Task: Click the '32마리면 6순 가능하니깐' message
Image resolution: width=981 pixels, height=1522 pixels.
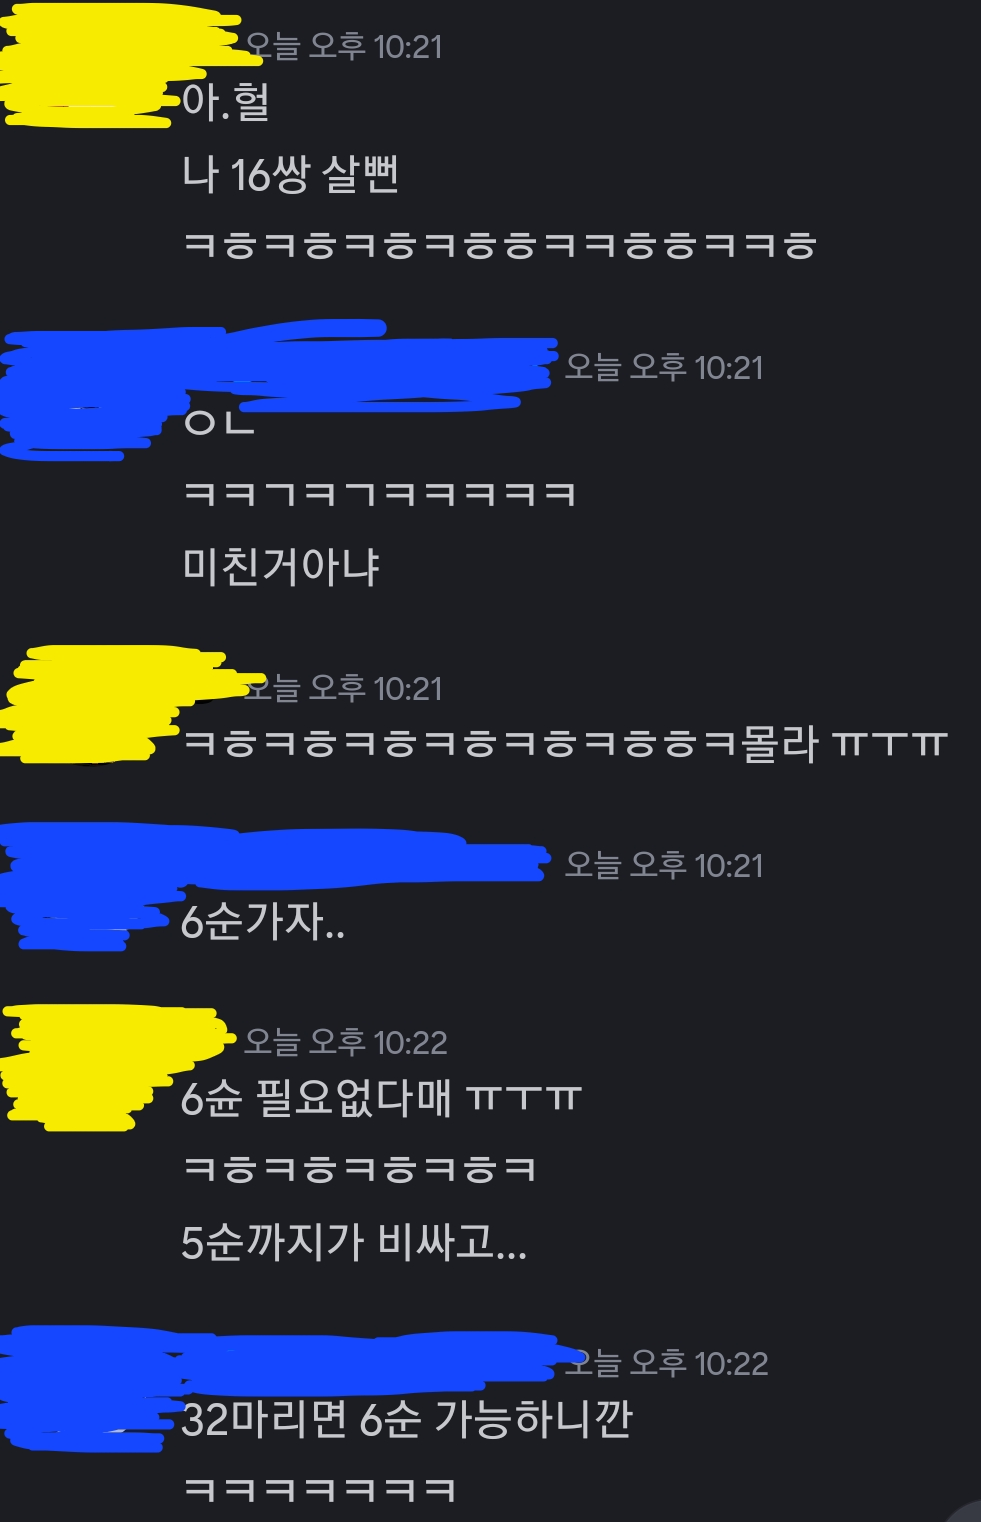Action: coord(407,1419)
